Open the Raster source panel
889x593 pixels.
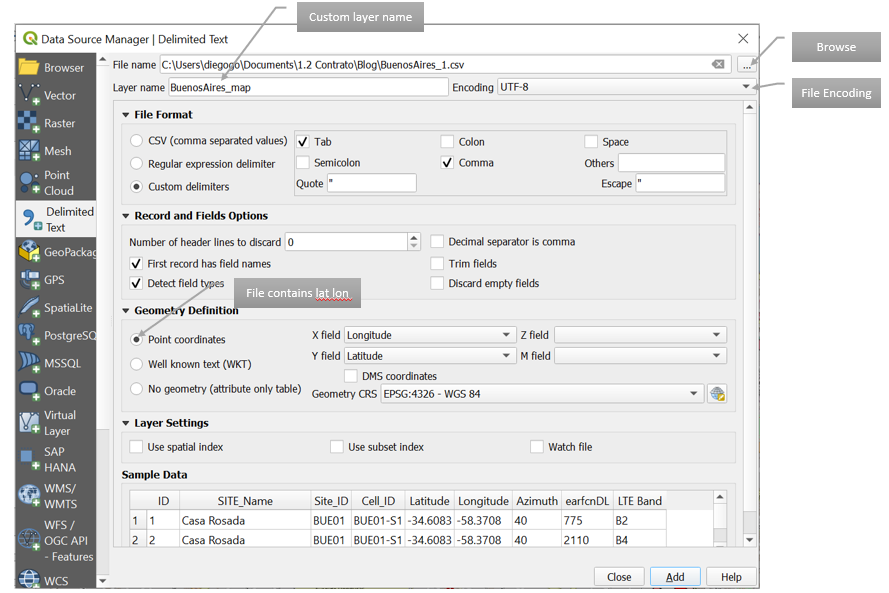[28, 124]
